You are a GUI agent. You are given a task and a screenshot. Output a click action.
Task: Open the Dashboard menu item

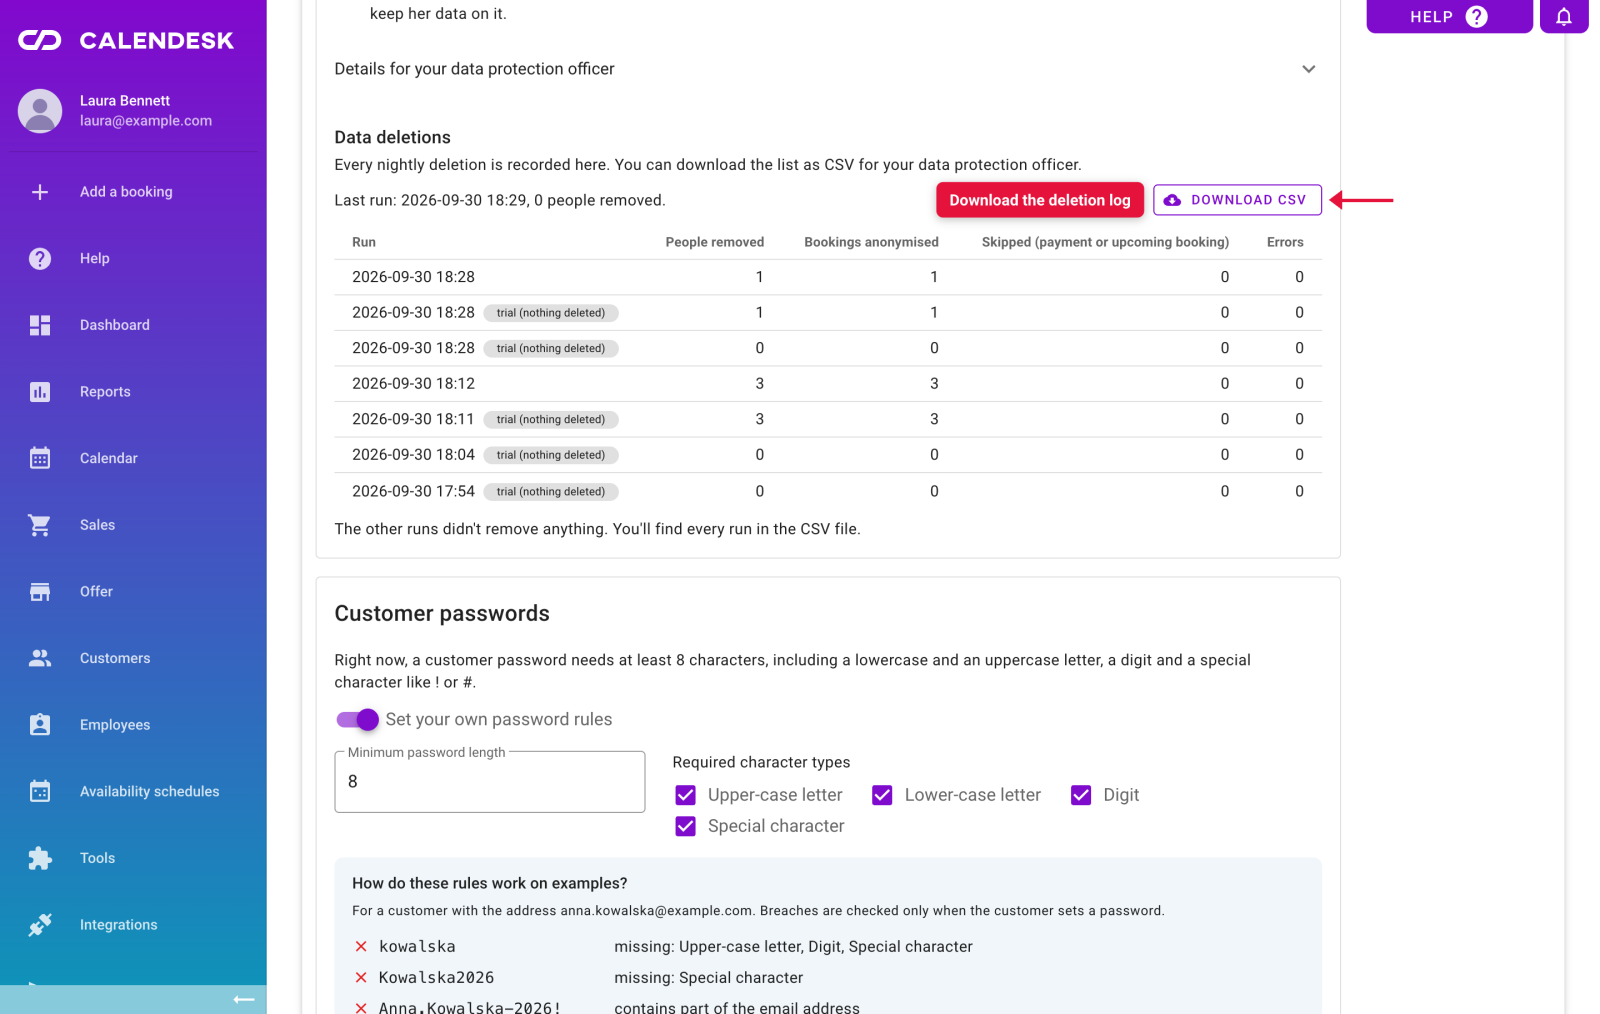pyautogui.click(x=133, y=325)
